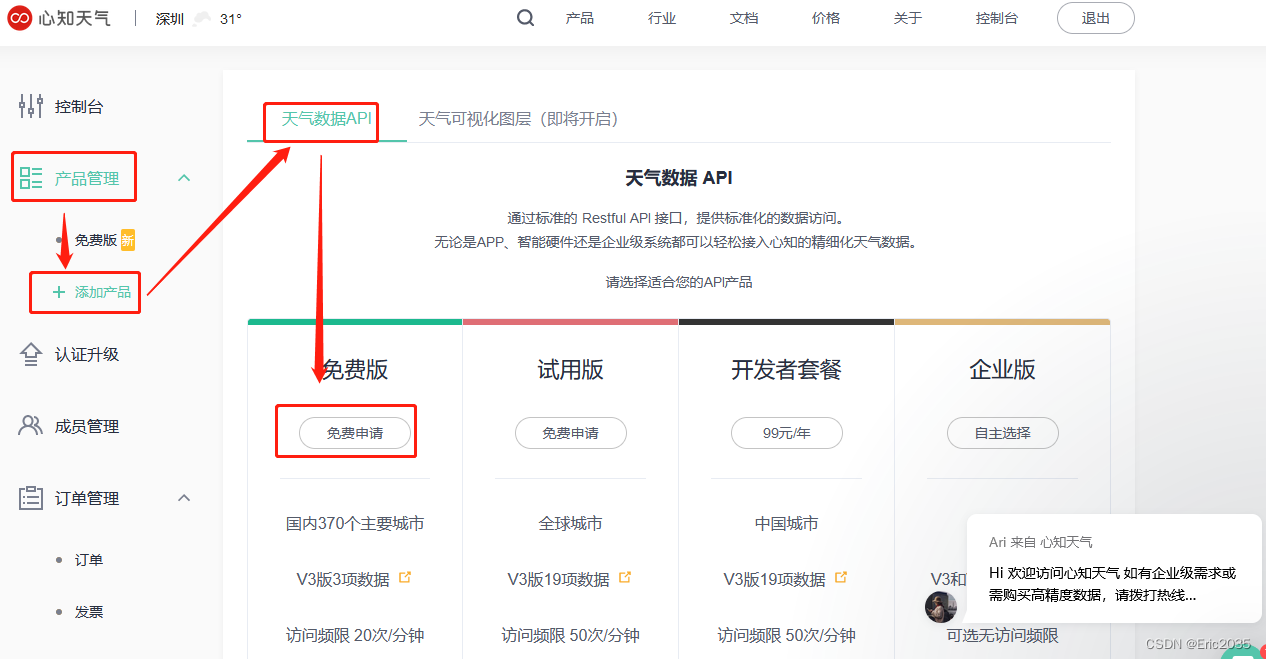The height and width of the screenshot is (659, 1266).
Task: Click the 新 badge next to 免费版
Action: pyautogui.click(x=128, y=240)
